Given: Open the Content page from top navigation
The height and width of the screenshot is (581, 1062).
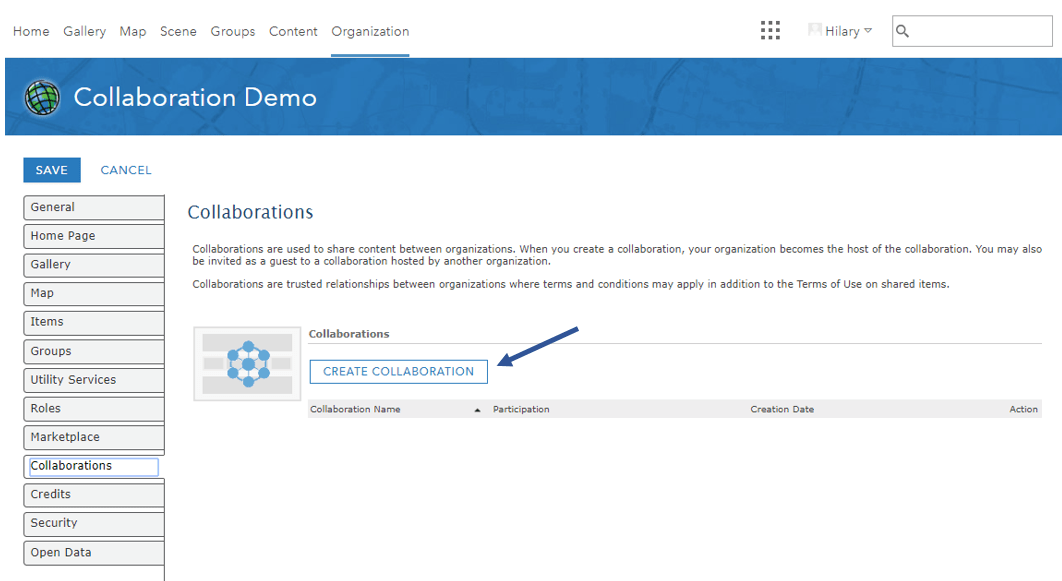Looking at the screenshot, I should pyautogui.click(x=293, y=31).
